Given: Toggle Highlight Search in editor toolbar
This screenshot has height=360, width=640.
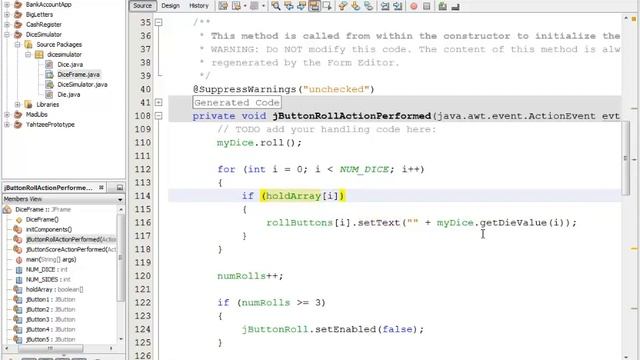Looking at the screenshot, I should pos(314,6).
